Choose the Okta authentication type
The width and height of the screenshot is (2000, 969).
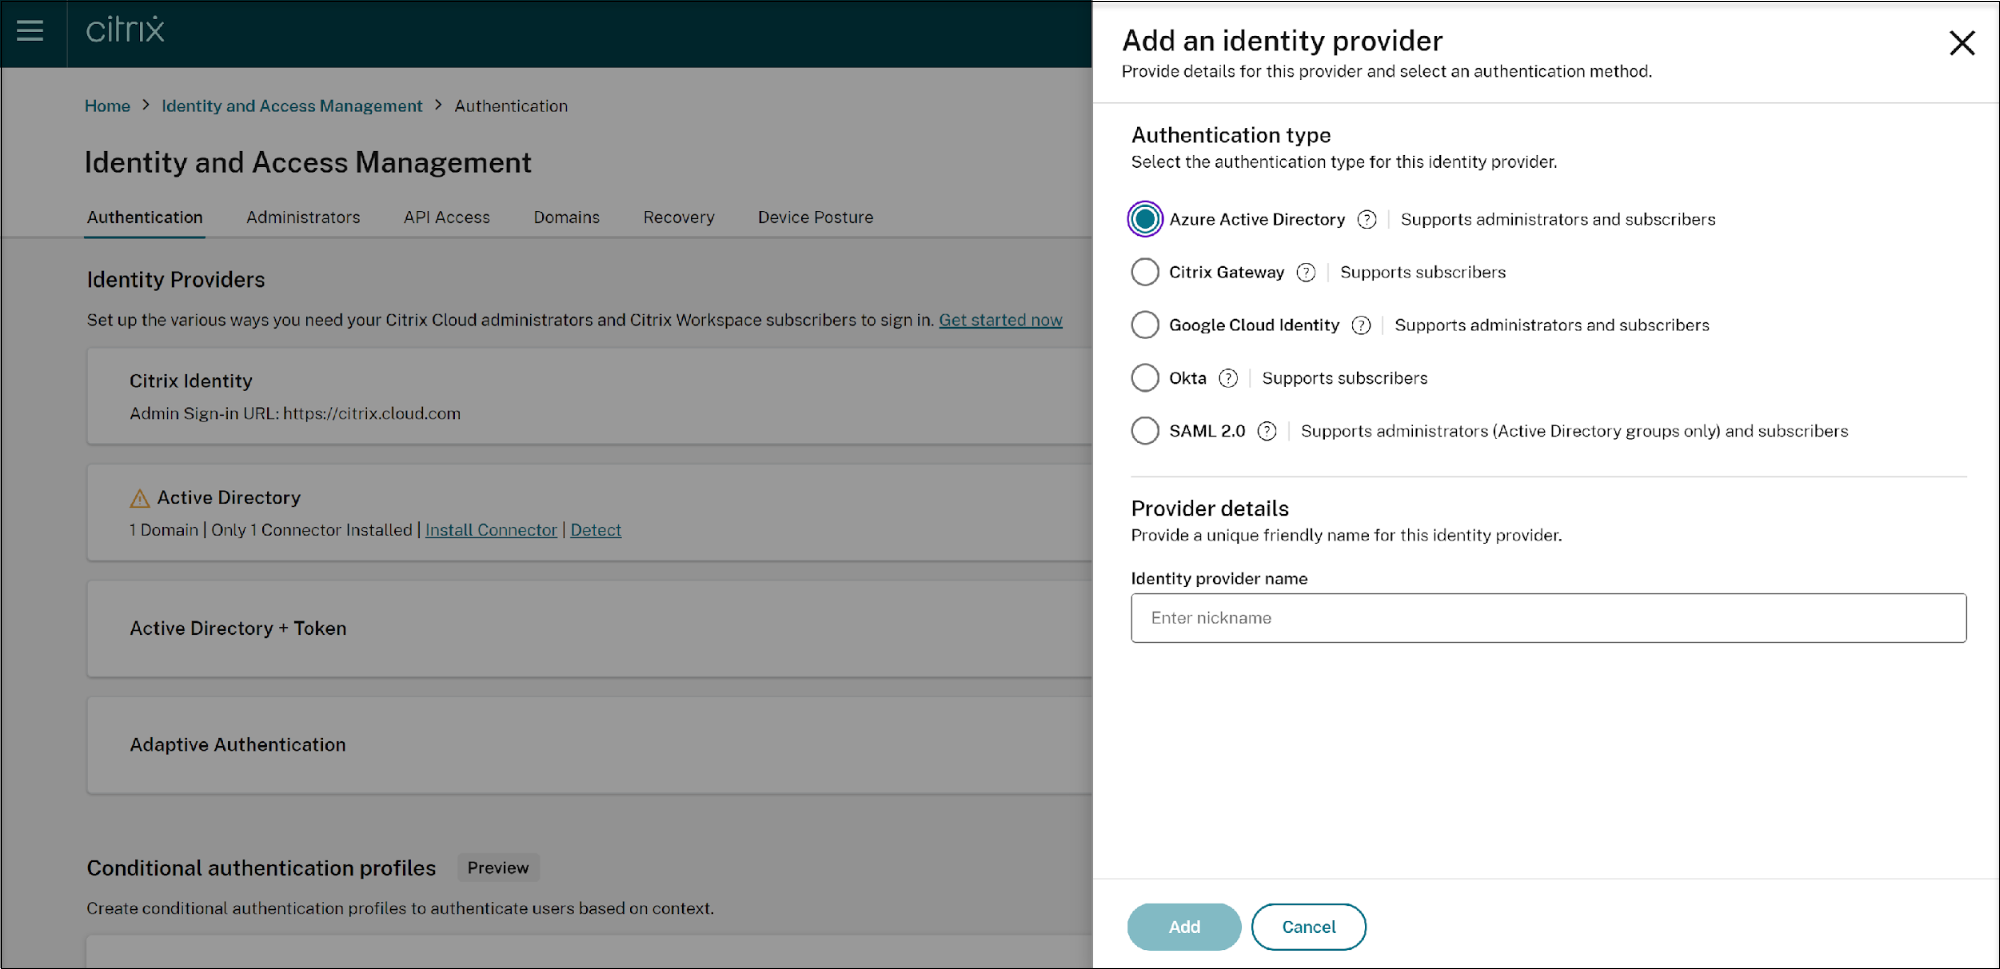(1145, 379)
